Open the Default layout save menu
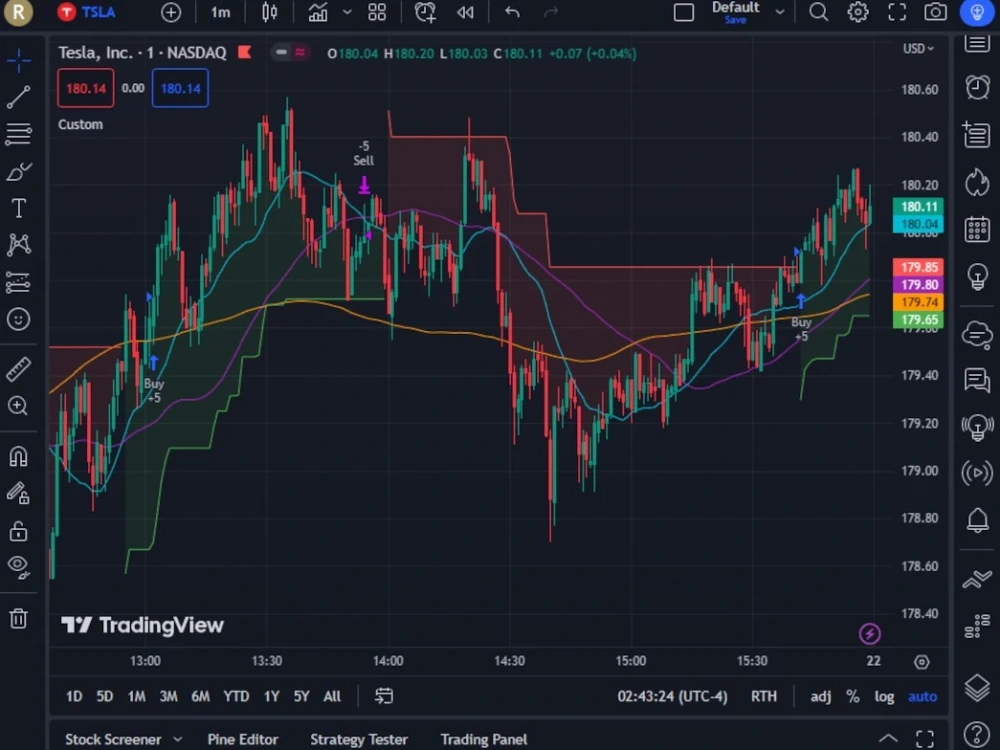This screenshot has height=750, width=1000. [x=735, y=12]
